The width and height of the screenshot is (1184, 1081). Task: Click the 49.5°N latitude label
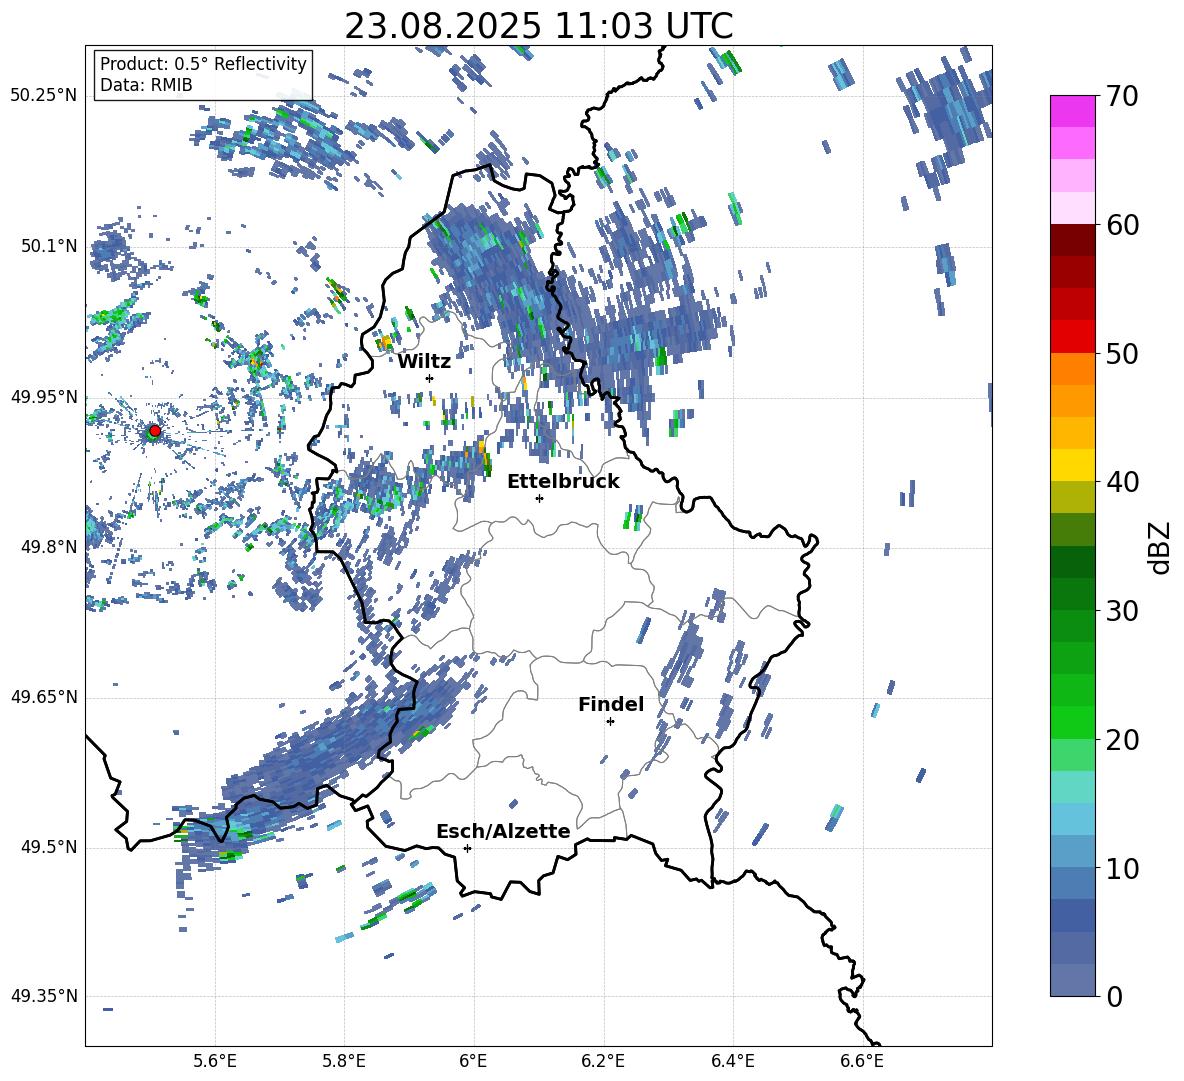click(x=48, y=848)
